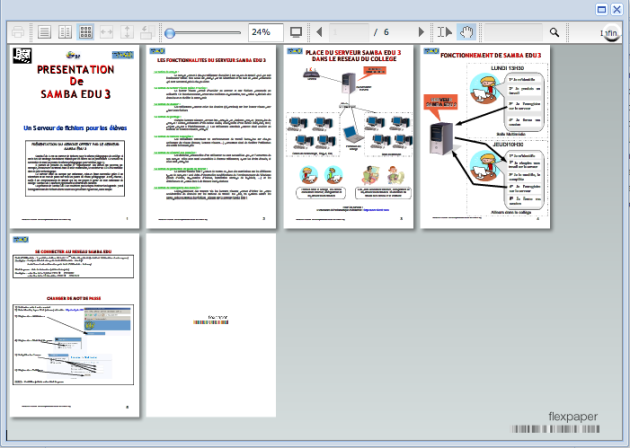The width and height of the screenshot is (630, 448).
Task: Click the print icon in toolbar
Action: [18, 32]
